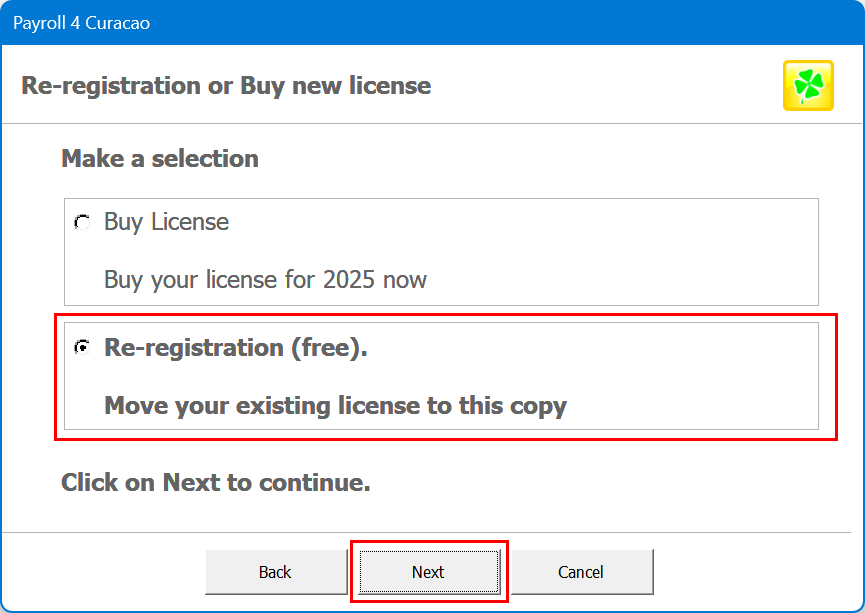Click the "Click on Next to continue." text
Image resolution: width=865 pixels, height=613 pixels.
(x=216, y=483)
